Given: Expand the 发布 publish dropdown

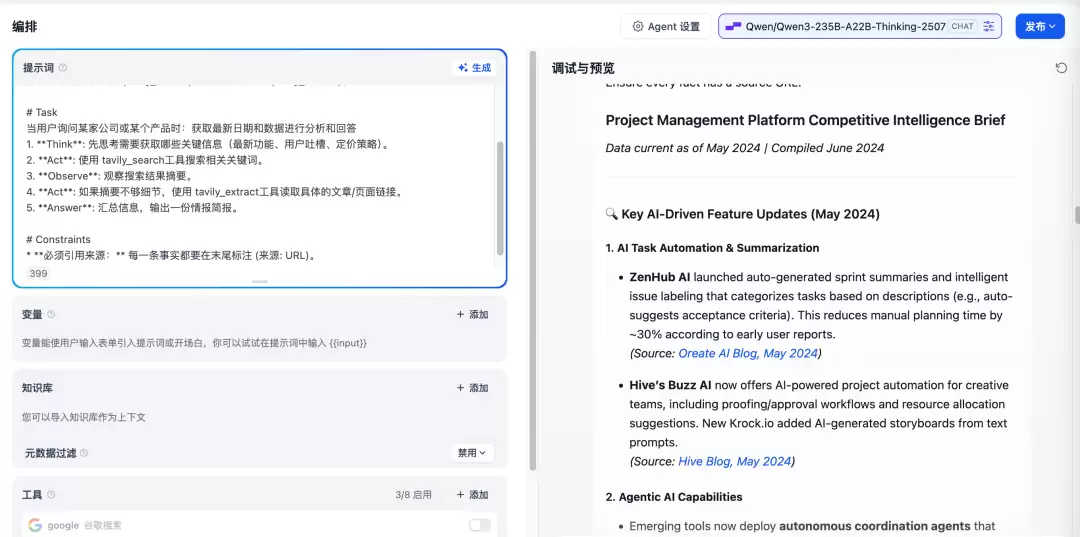Looking at the screenshot, I should 1040,26.
